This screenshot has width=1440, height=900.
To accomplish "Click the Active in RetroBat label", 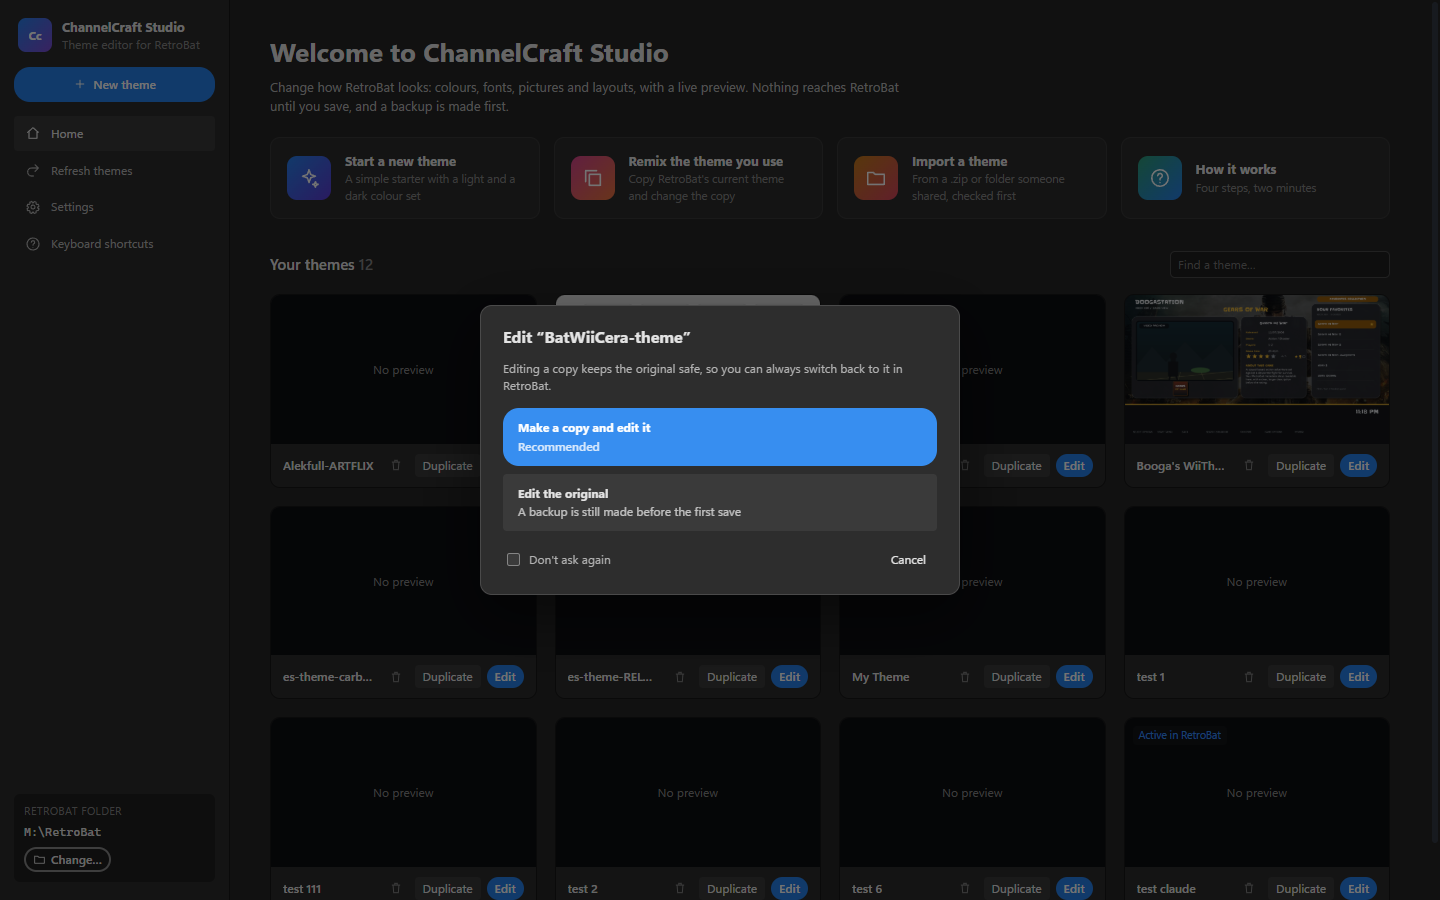I will (1180, 735).
